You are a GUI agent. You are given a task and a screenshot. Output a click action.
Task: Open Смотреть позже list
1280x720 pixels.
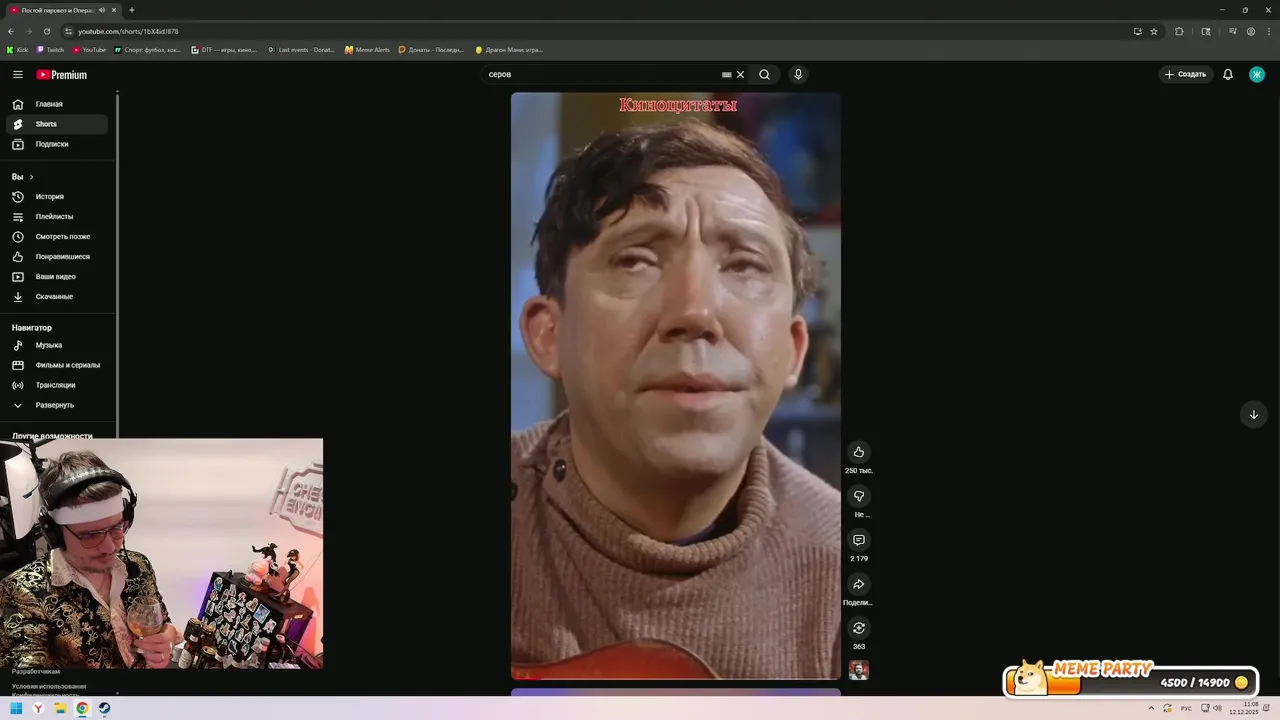coord(57,237)
